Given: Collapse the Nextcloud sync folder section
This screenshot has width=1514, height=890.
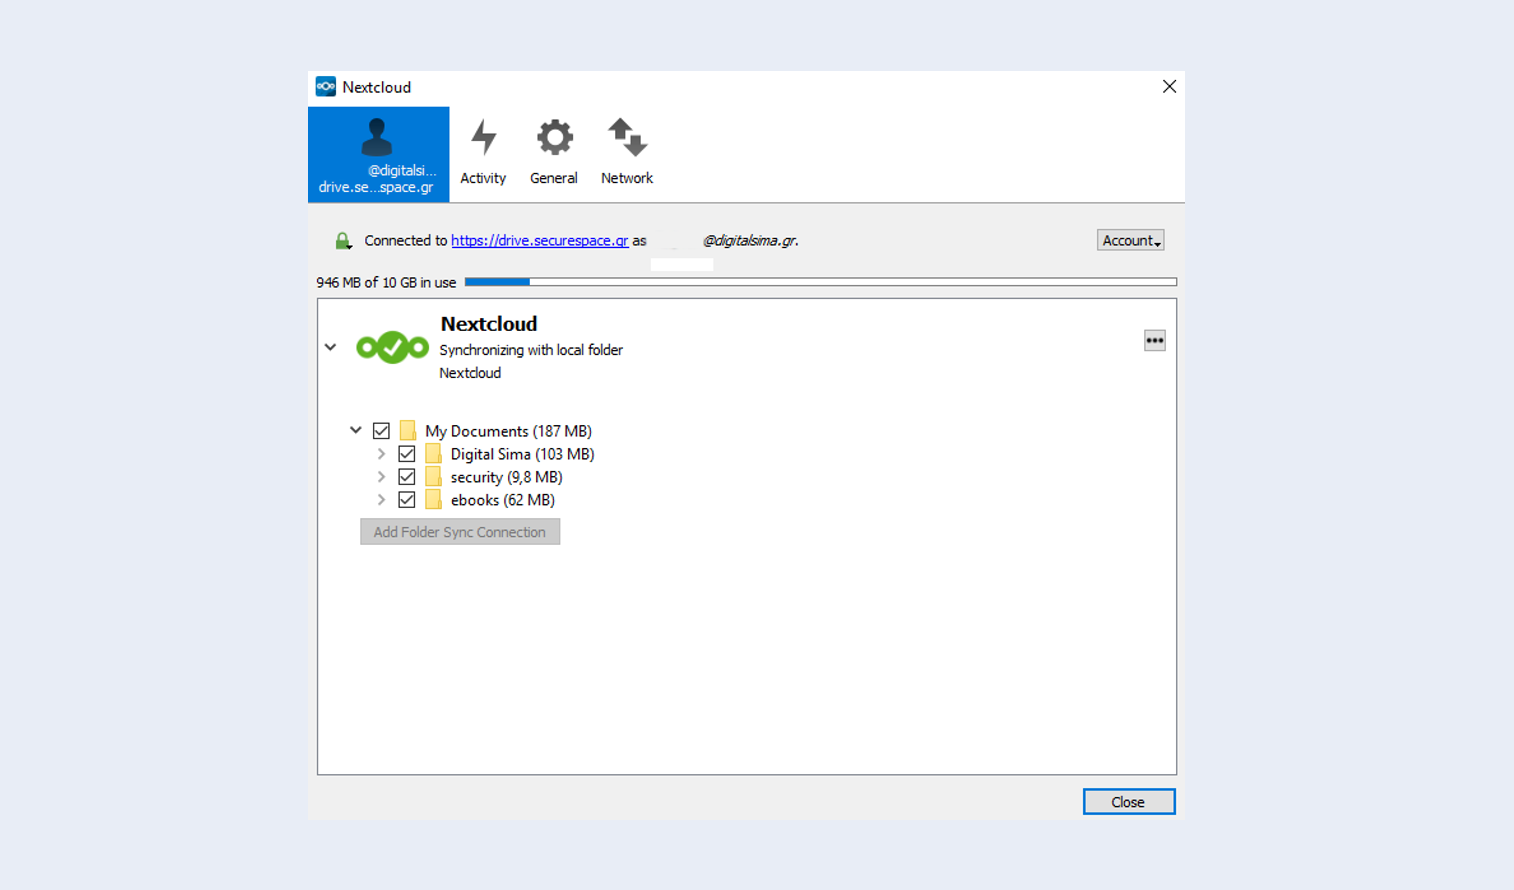Looking at the screenshot, I should click(331, 348).
